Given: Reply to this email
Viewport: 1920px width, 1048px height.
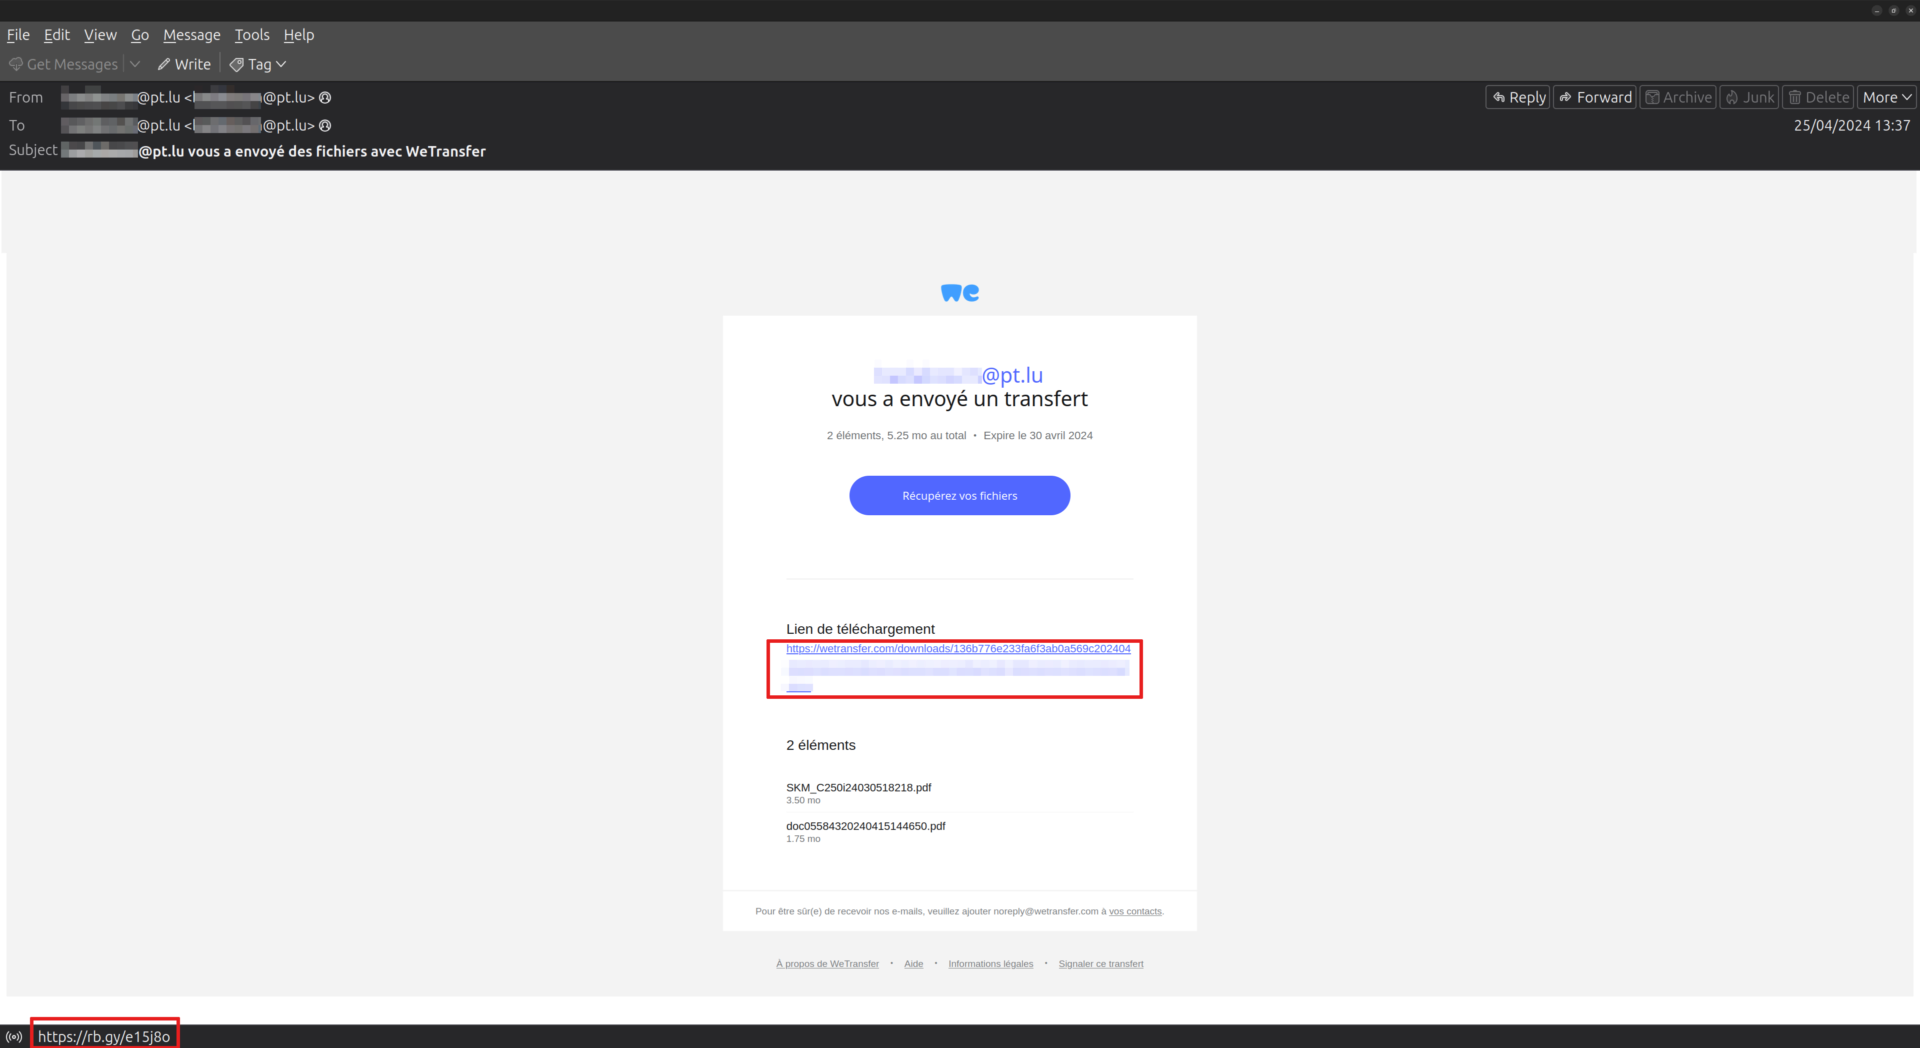Looking at the screenshot, I should click(x=1518, y=97).
